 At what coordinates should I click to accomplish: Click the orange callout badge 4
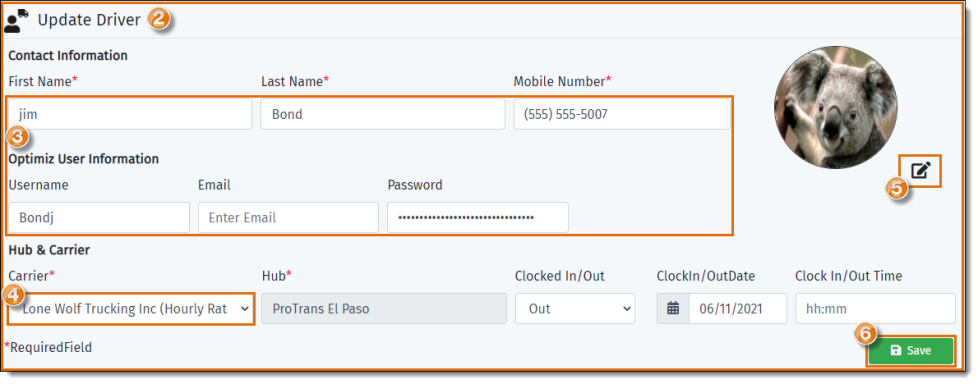[13, 294]
